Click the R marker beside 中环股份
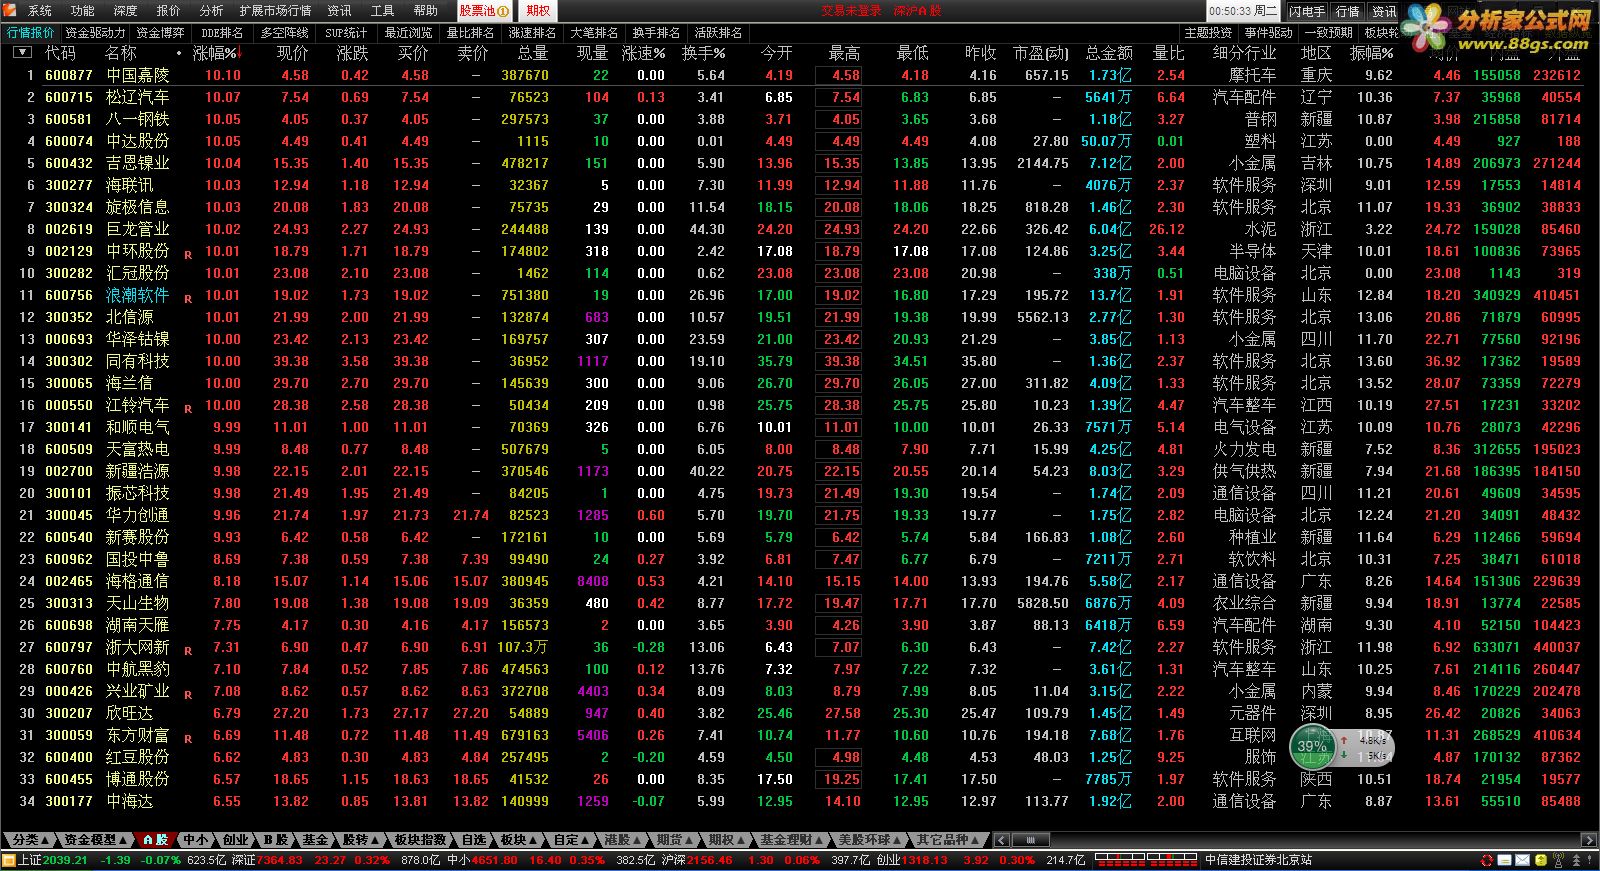 (187, 256)
